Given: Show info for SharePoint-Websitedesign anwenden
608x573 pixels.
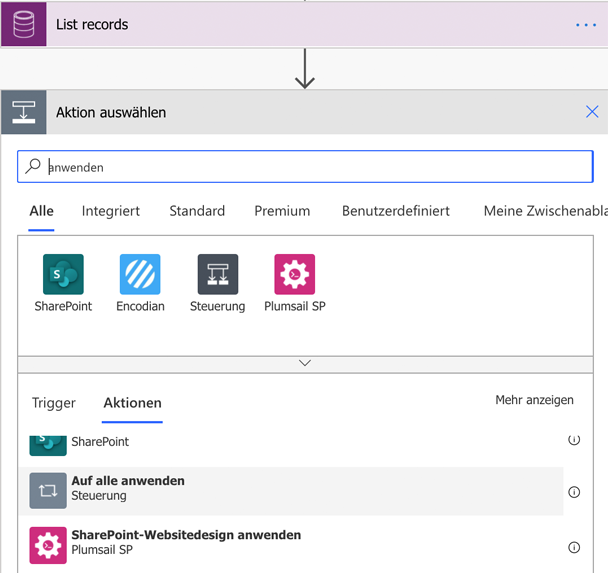Looking at the screenshot, I should point(574,547).
